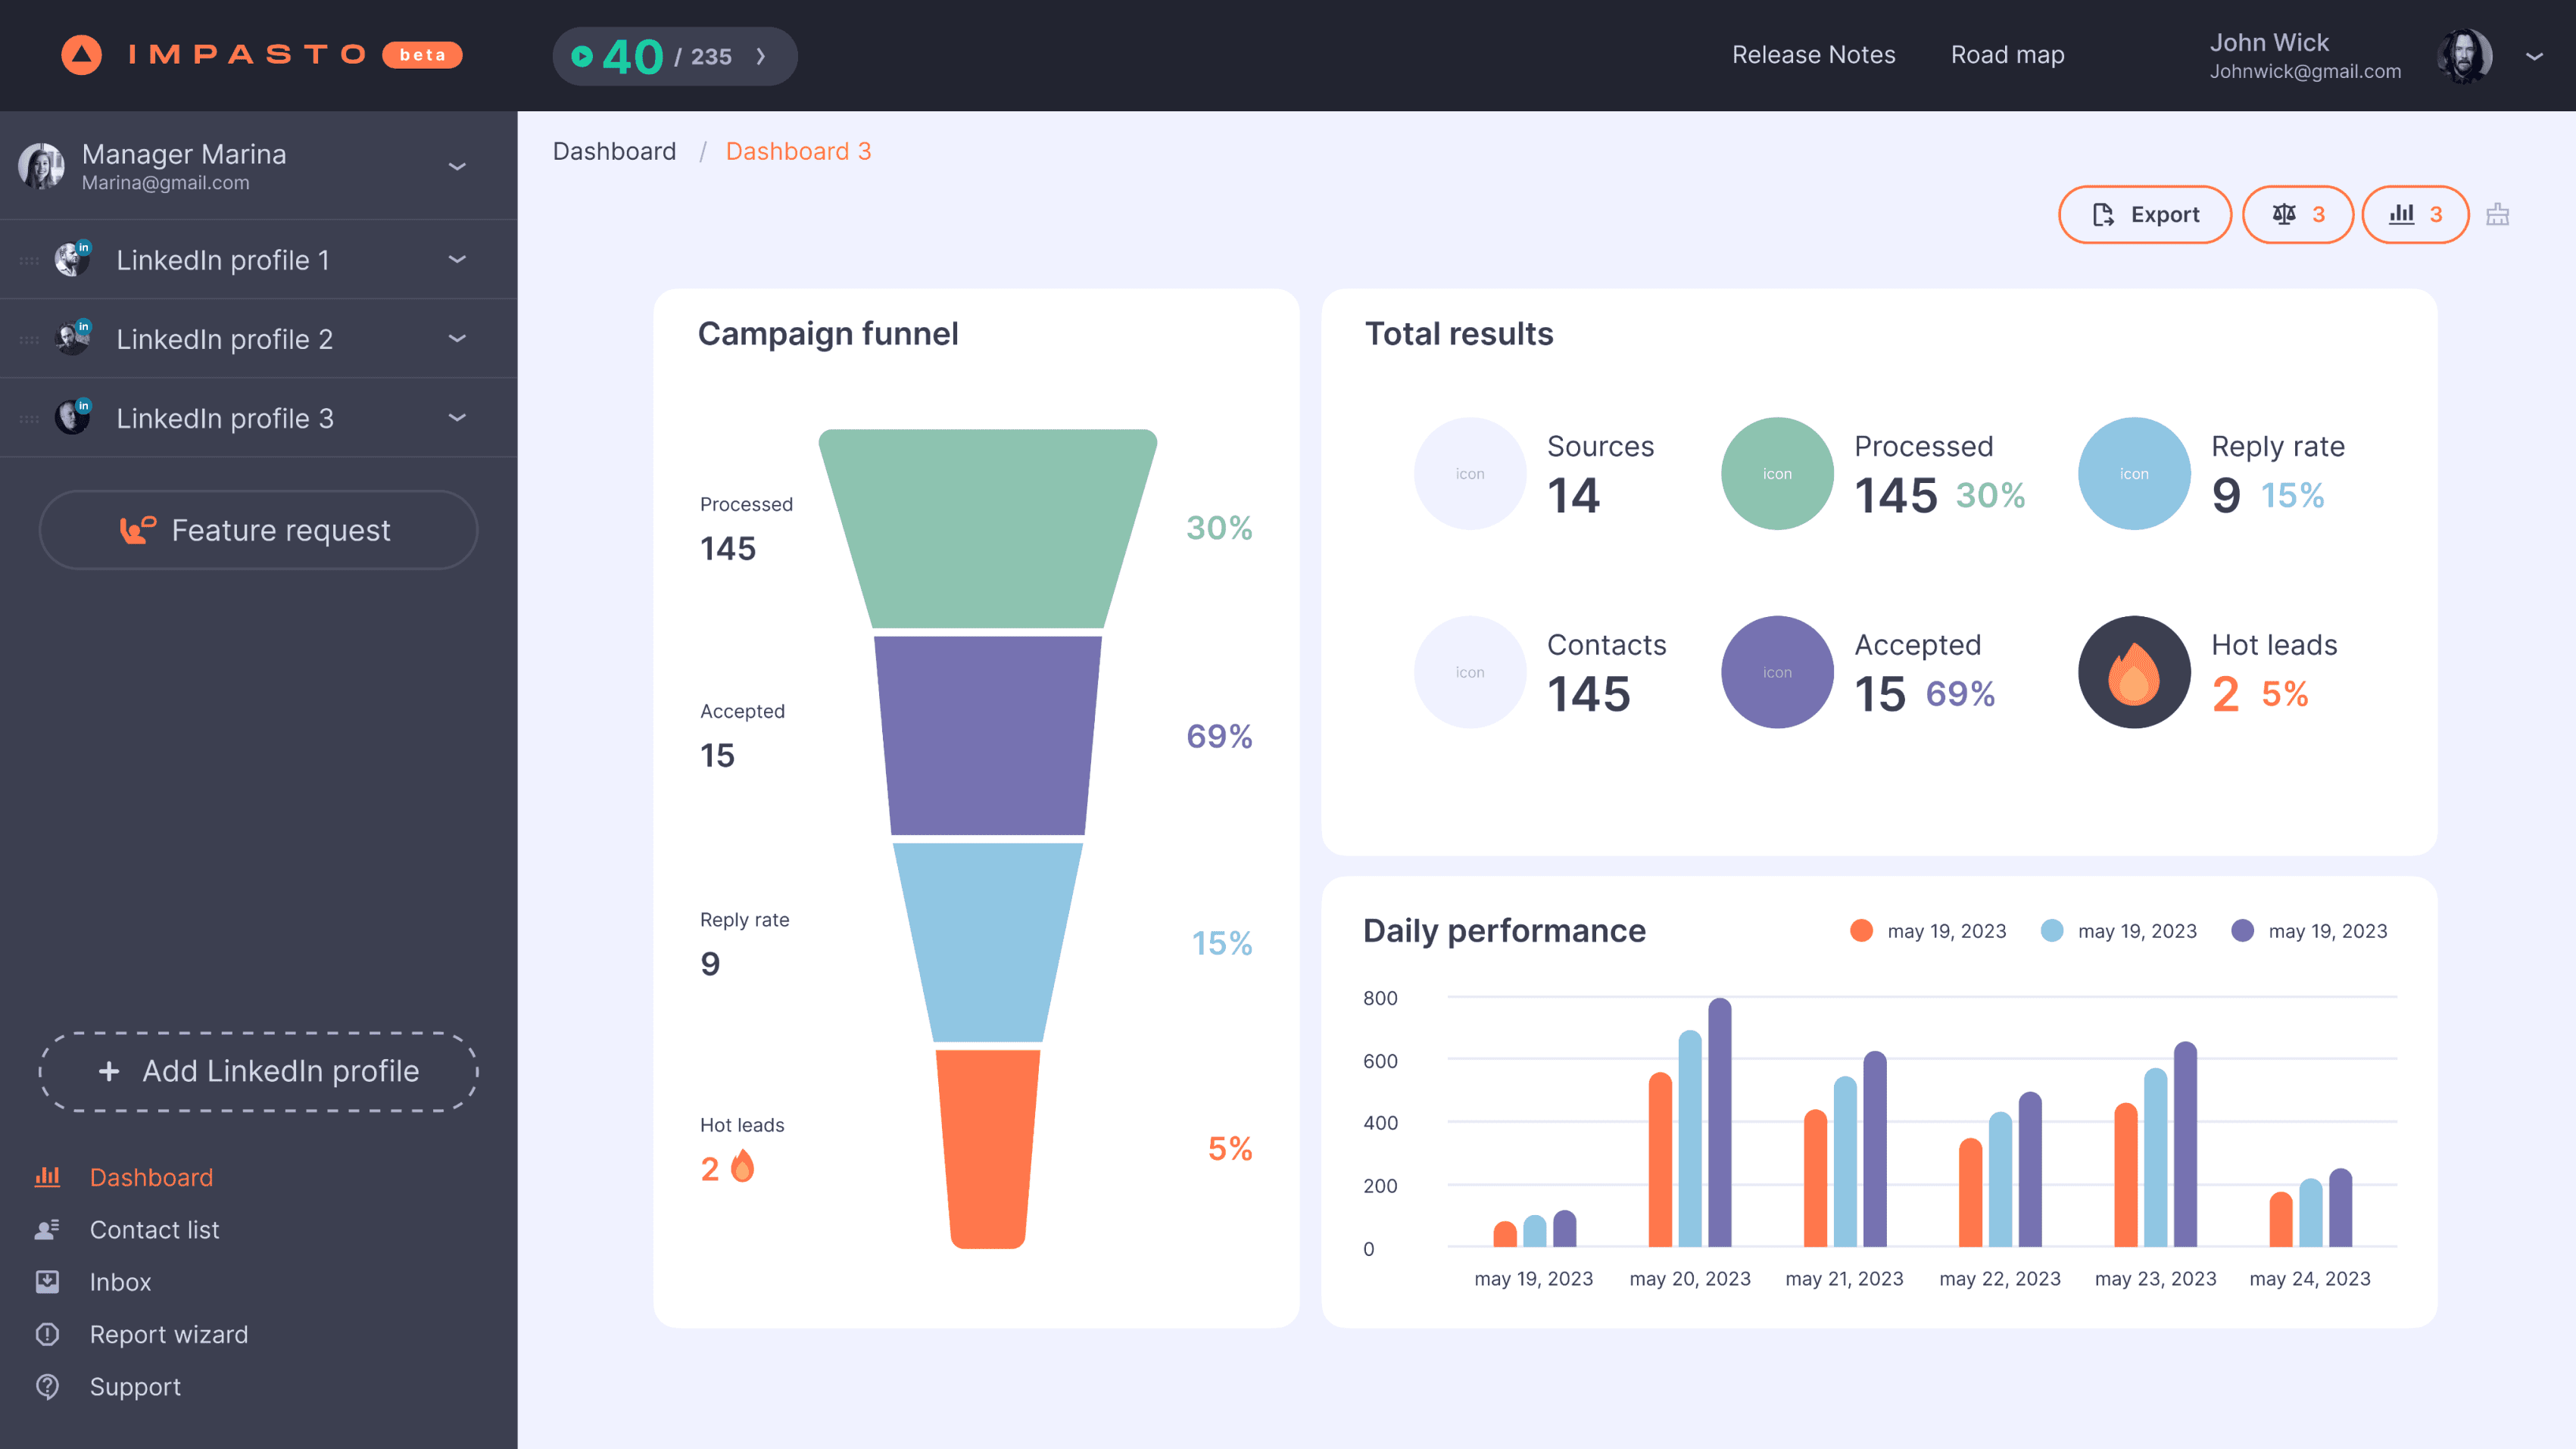
Task: Click the Hot leads flame icon in Total results
Action: (2133, 671)
